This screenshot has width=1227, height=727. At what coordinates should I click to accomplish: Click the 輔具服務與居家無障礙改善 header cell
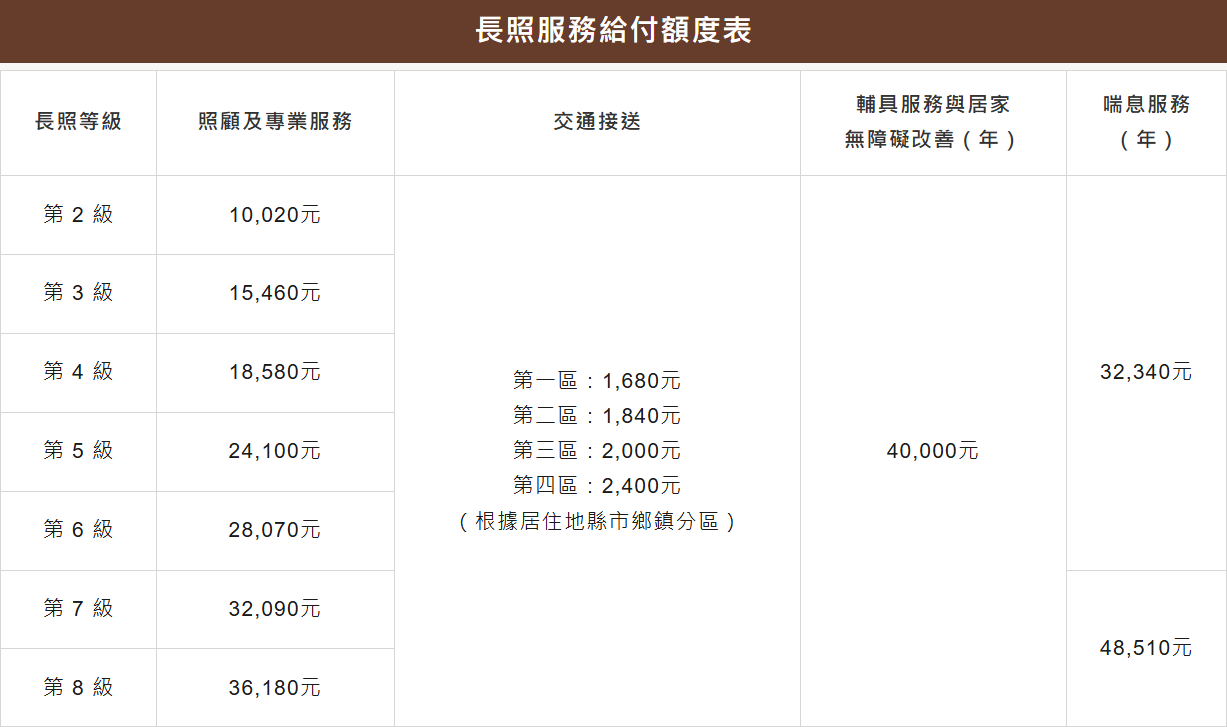point(932,122)
